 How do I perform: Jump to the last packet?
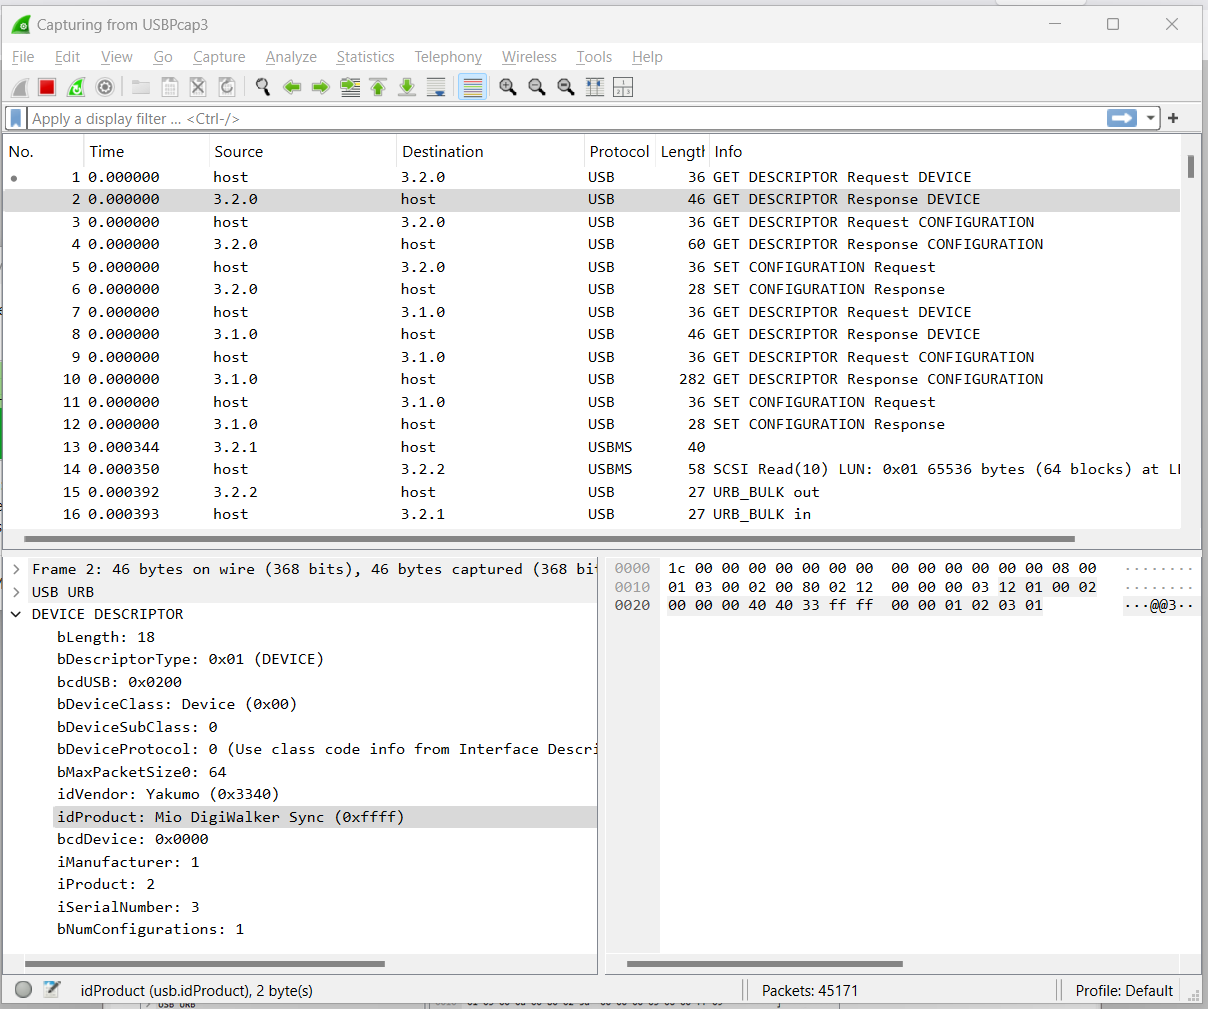pyautogui.click(x=407, y=87)
